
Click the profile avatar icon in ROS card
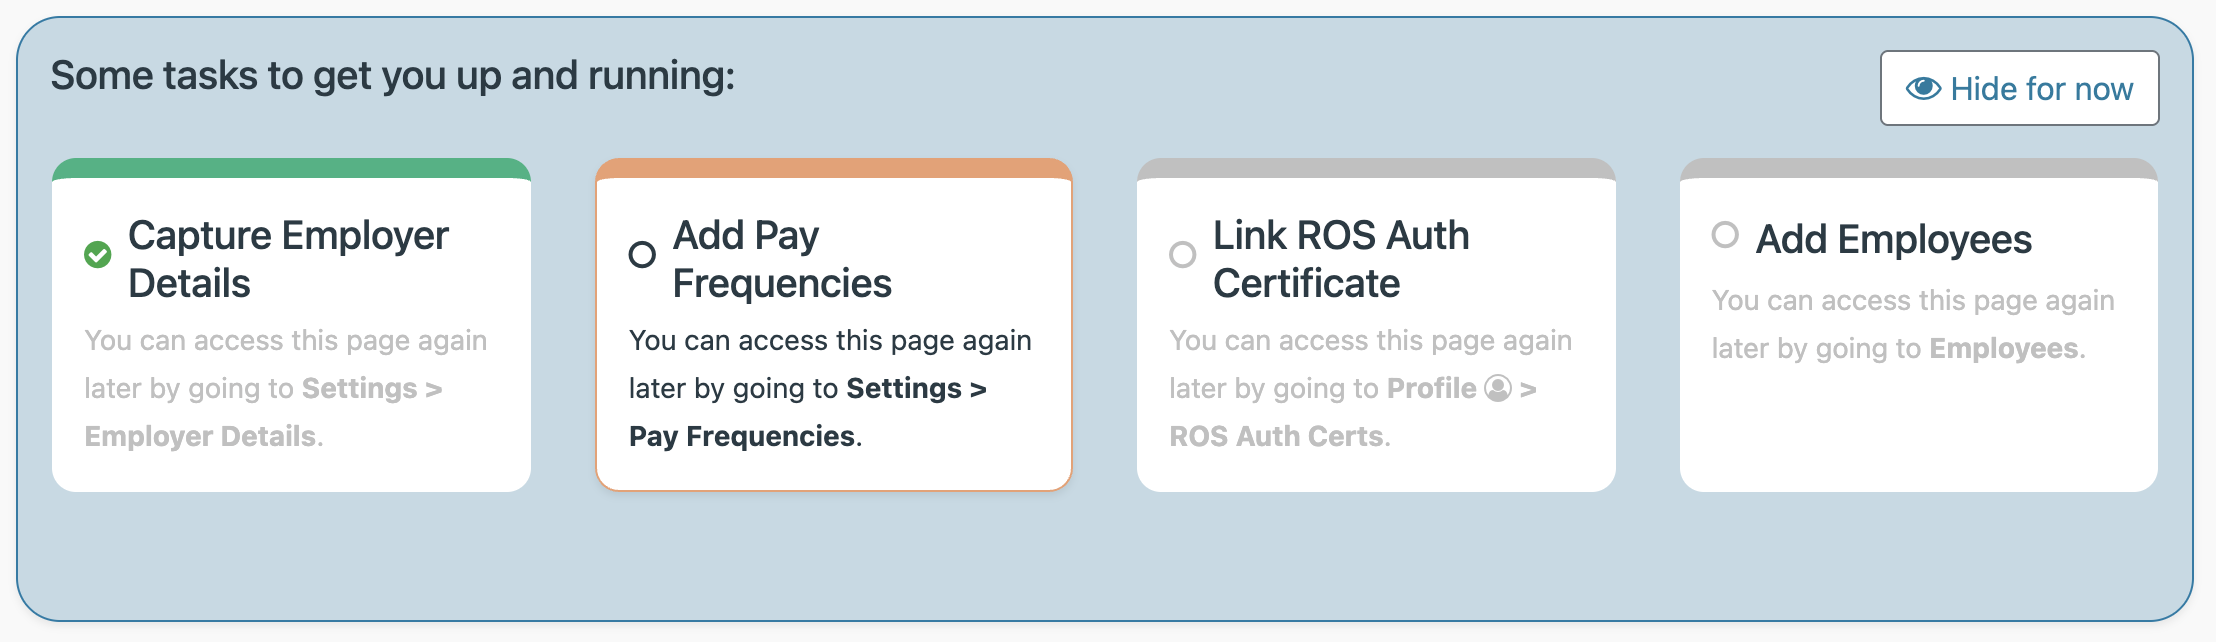1498,388
